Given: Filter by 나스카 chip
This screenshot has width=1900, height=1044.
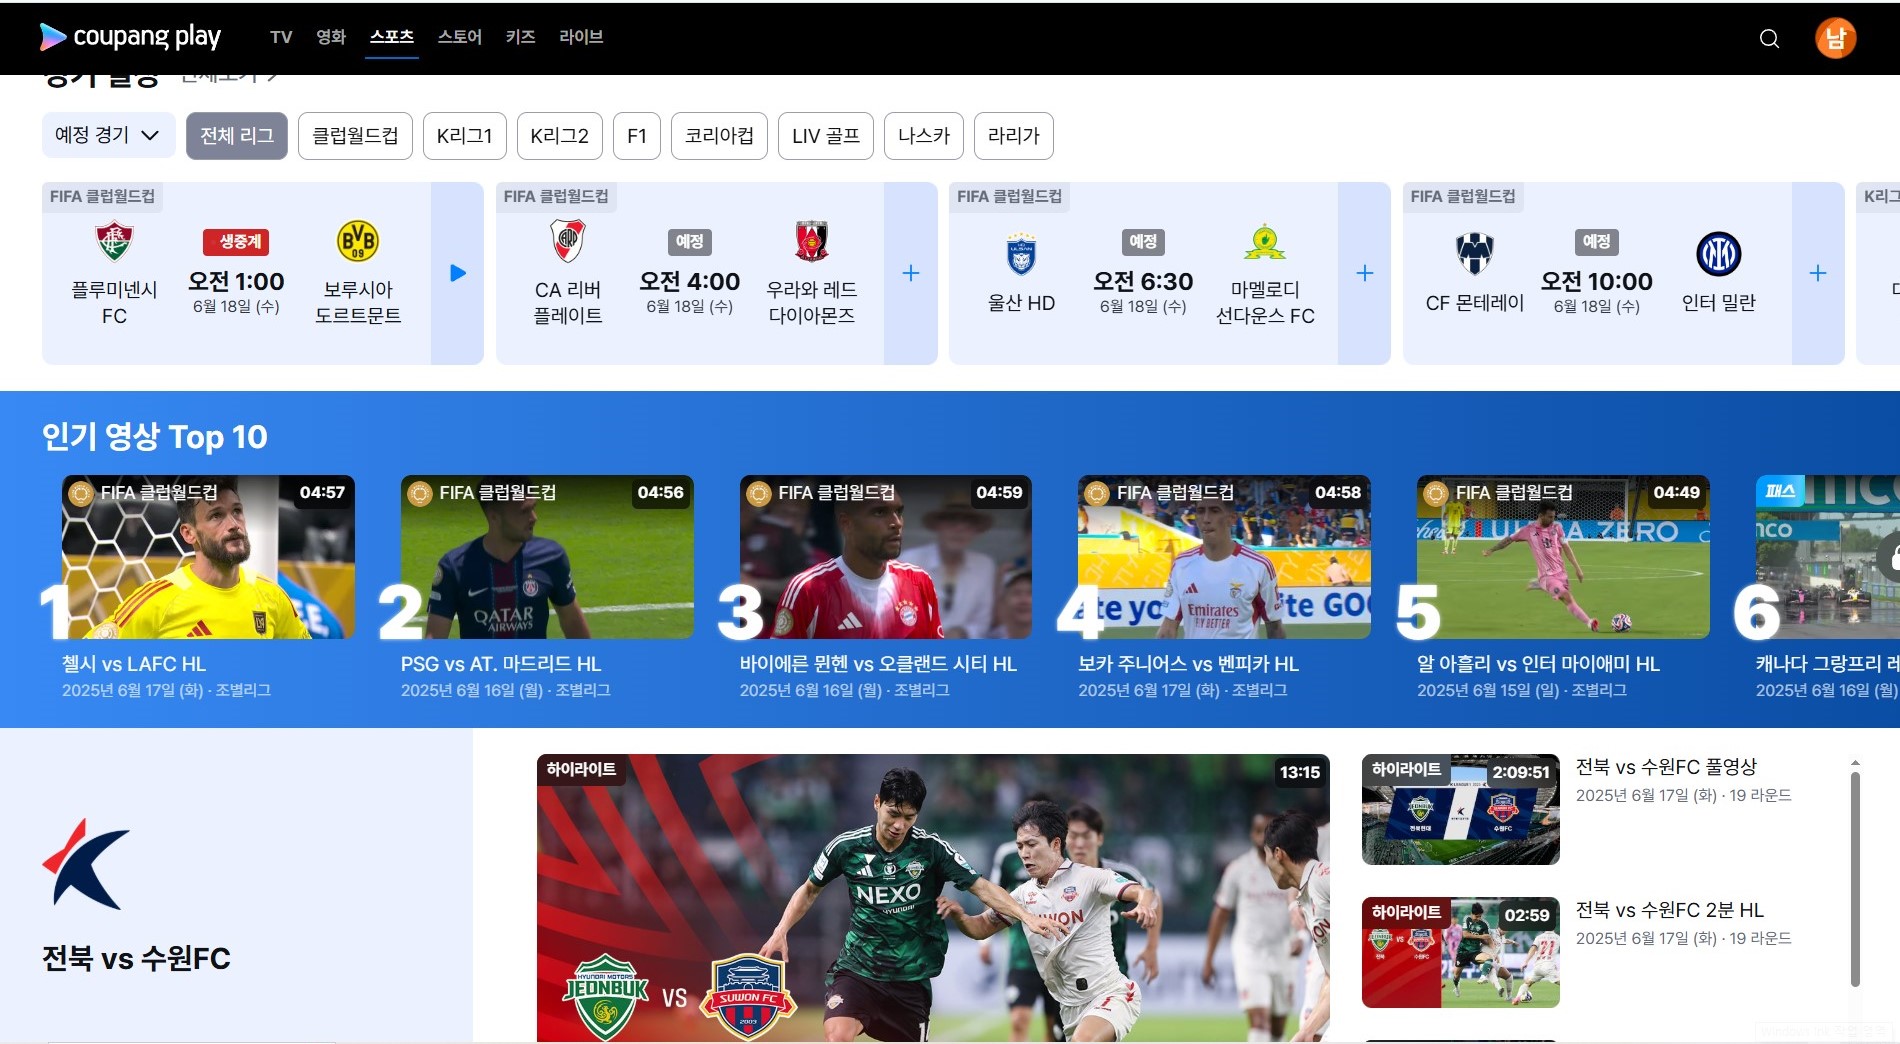Looking at the screenshot, I should (x=924, y=135).
